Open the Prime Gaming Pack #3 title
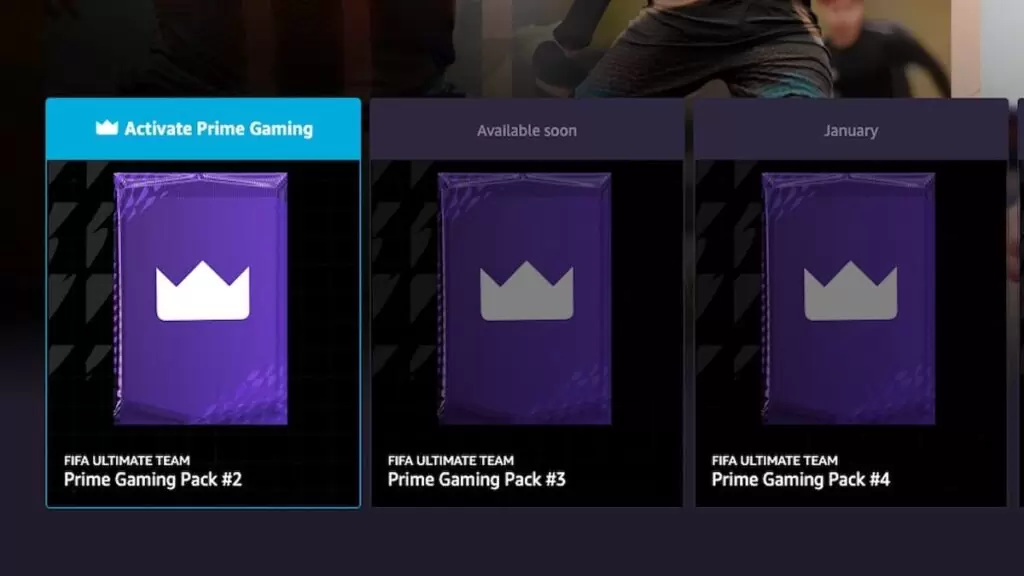This screenshot has width=1024, height=576. (x=477, y=480)
